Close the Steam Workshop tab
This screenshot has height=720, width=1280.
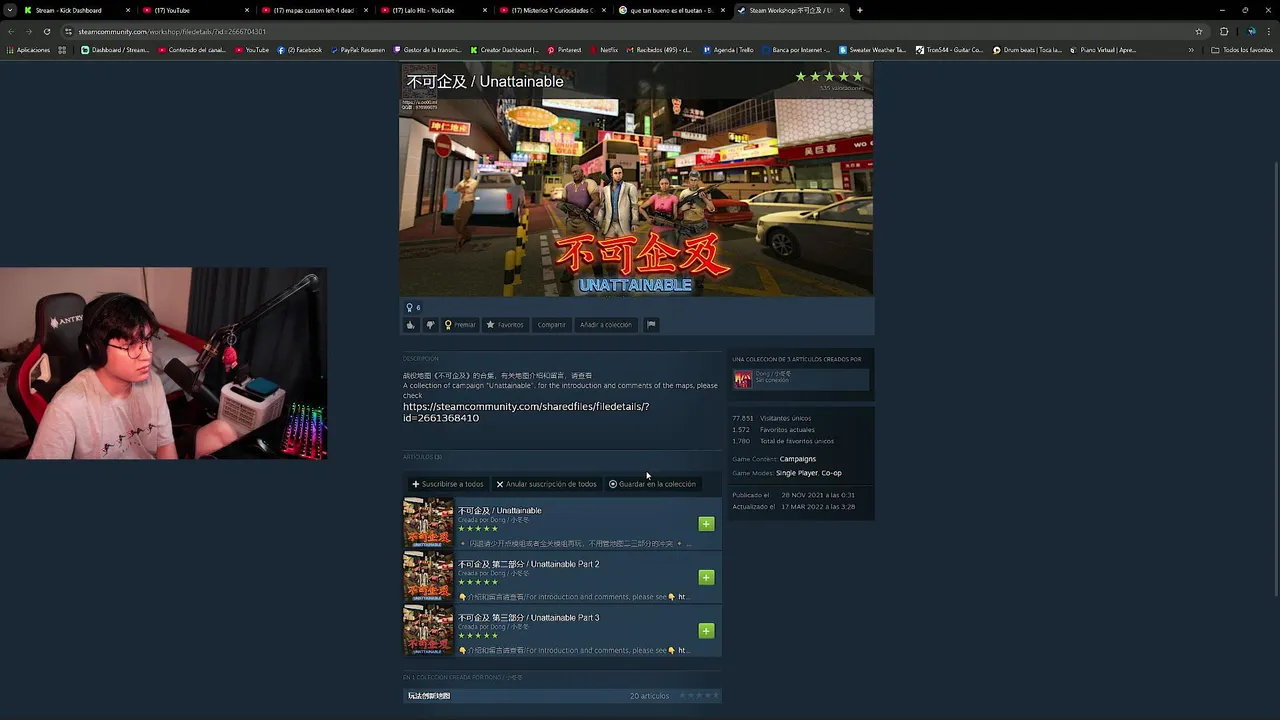coord(843,10)
